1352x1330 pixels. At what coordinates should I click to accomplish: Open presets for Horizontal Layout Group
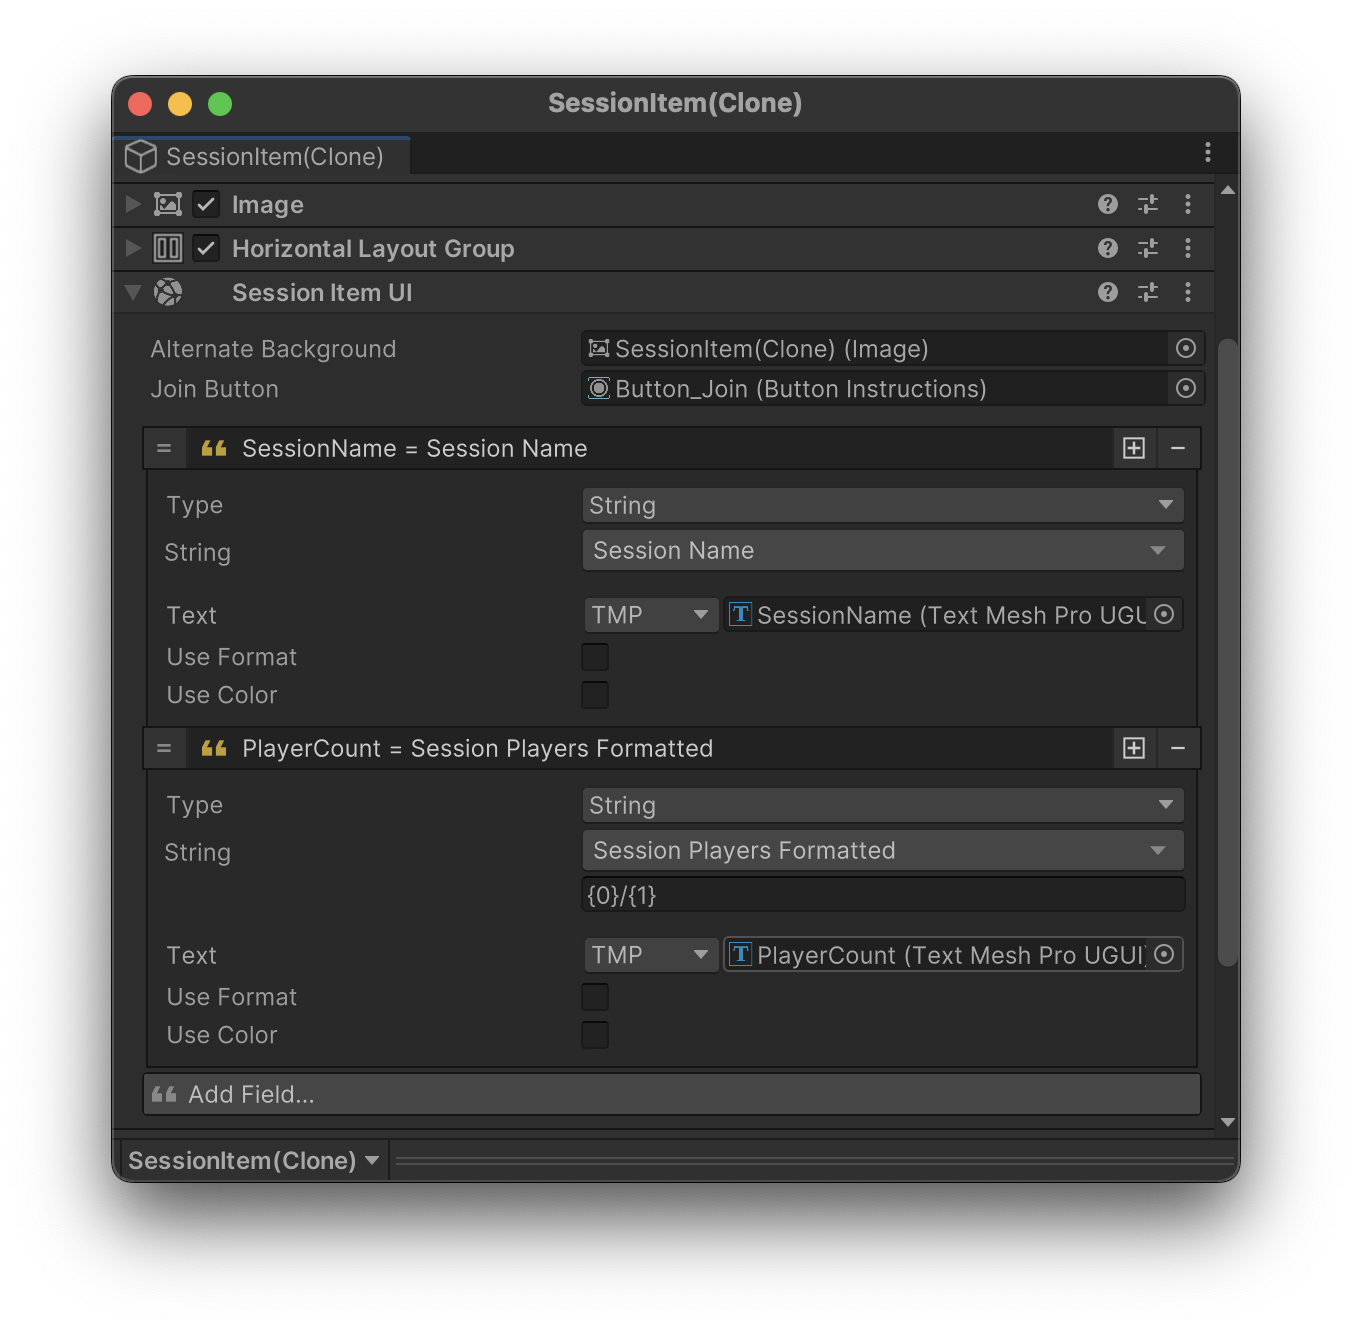[x=1147, y=248]
